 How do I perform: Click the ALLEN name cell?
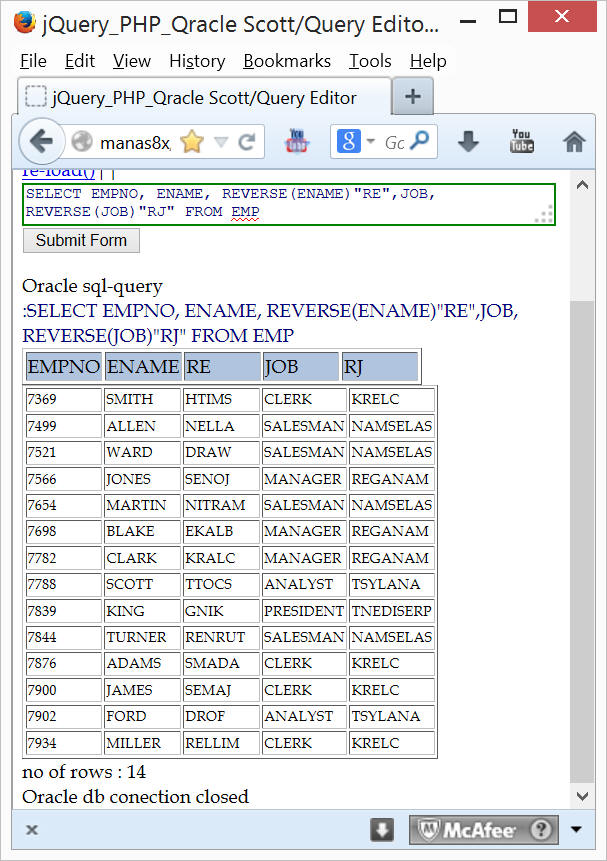[x=142, y=426]
